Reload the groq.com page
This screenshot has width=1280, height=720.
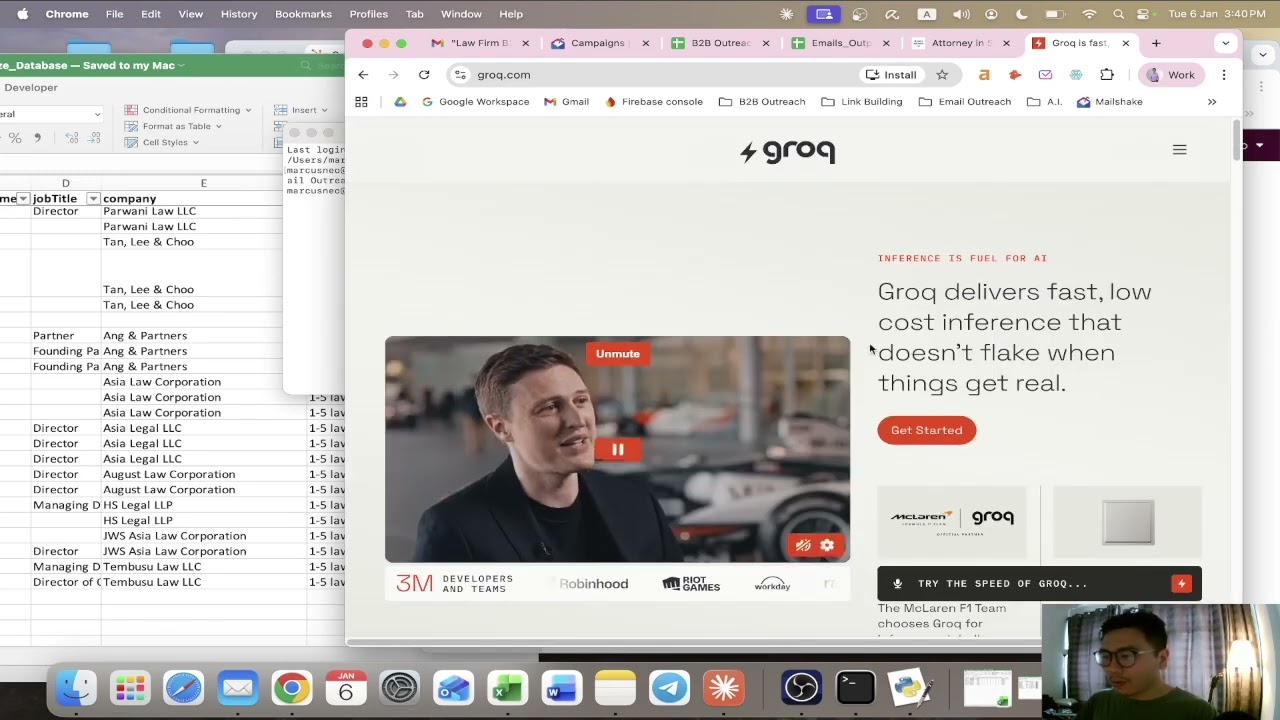pyautogui.click(x=424, y=74)
